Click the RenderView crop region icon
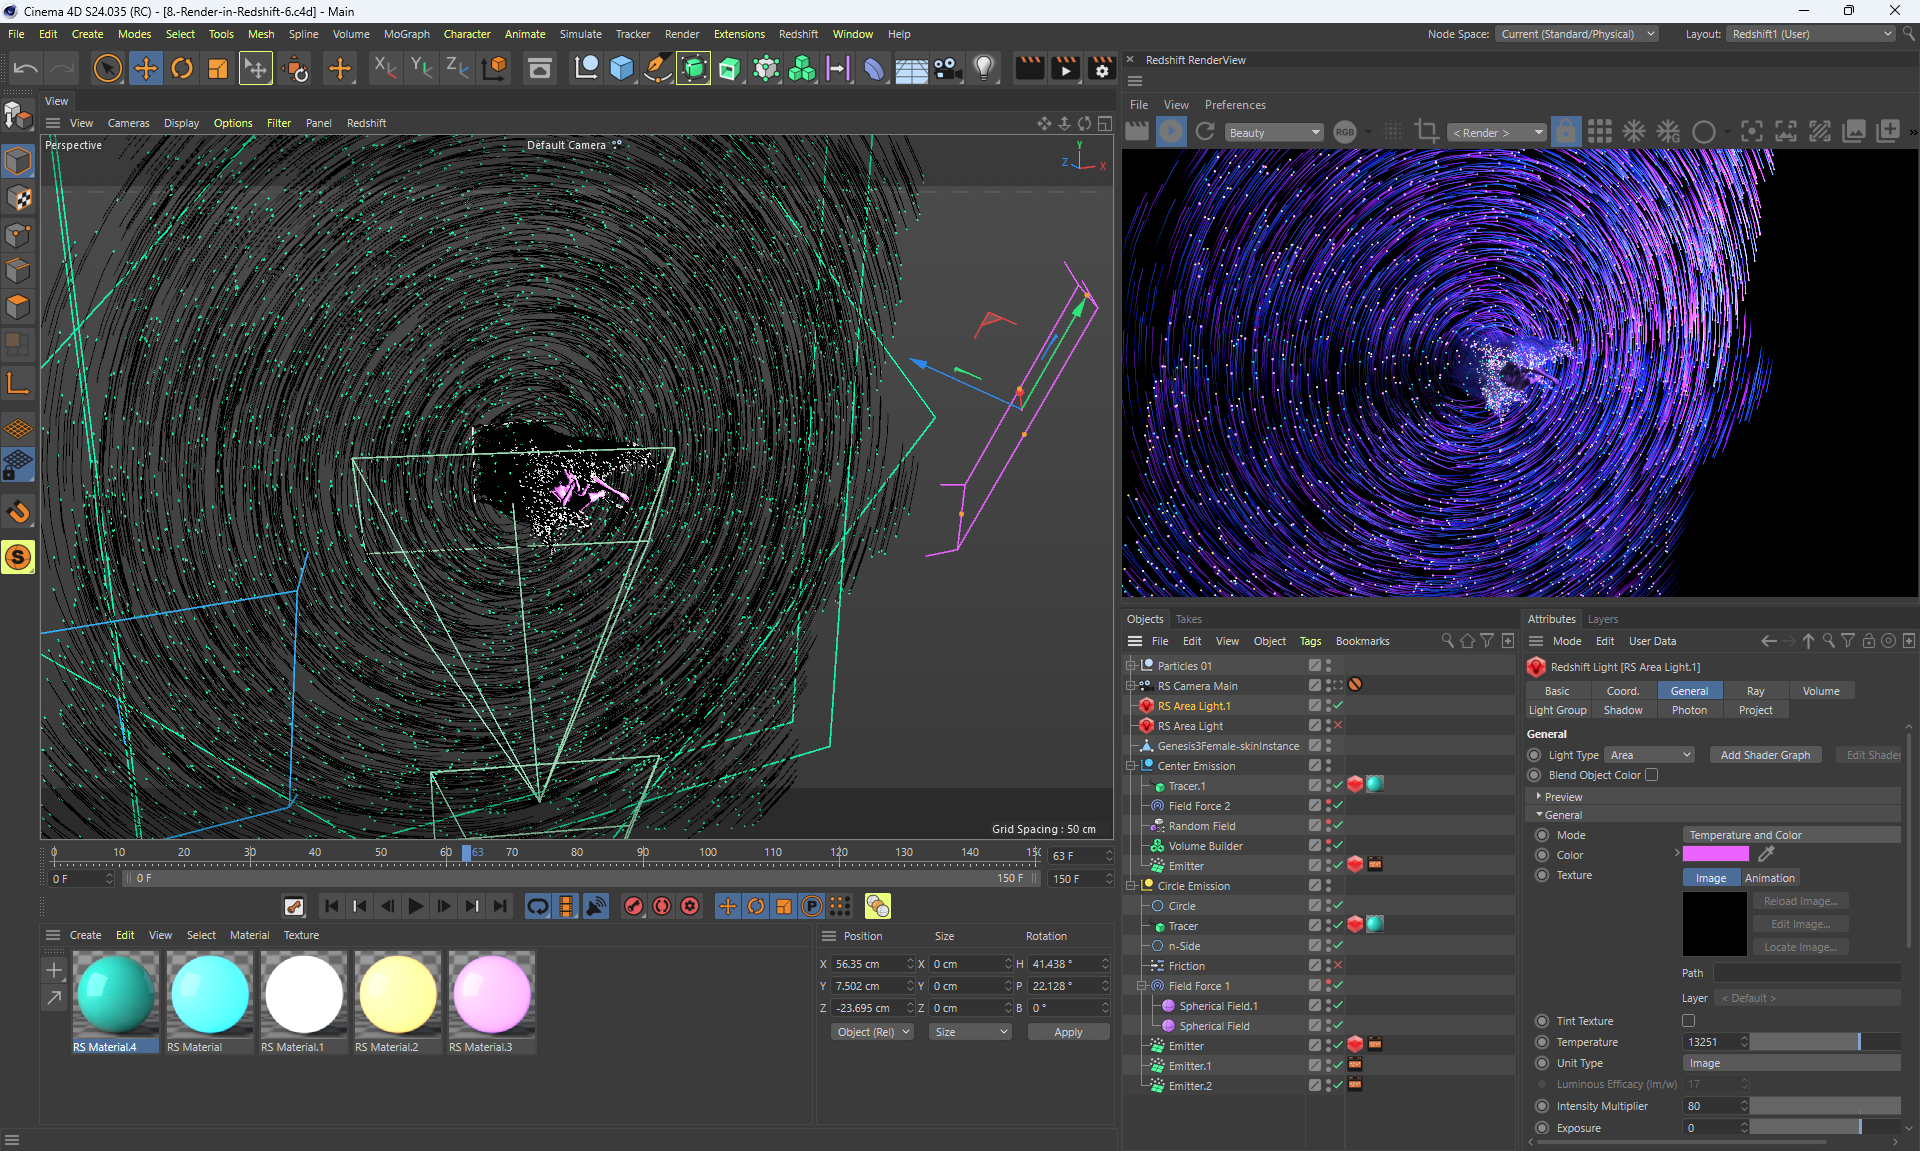The image size is (1920, 1151). tap(1427, 132)
